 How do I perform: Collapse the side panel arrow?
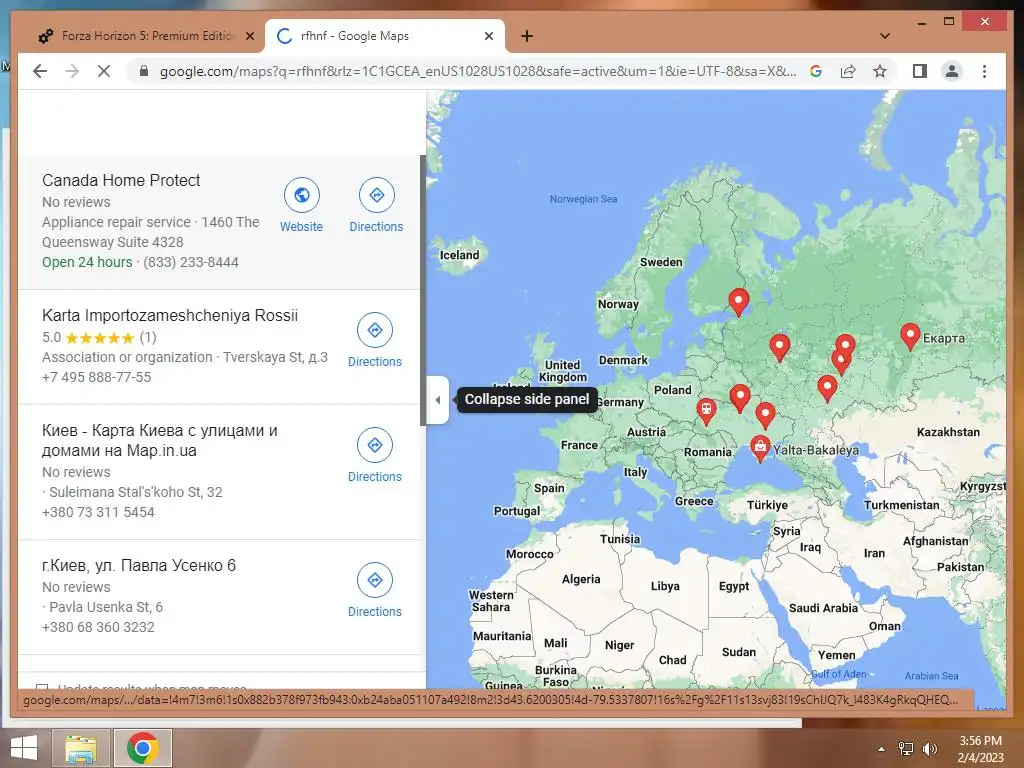(438, 400)
